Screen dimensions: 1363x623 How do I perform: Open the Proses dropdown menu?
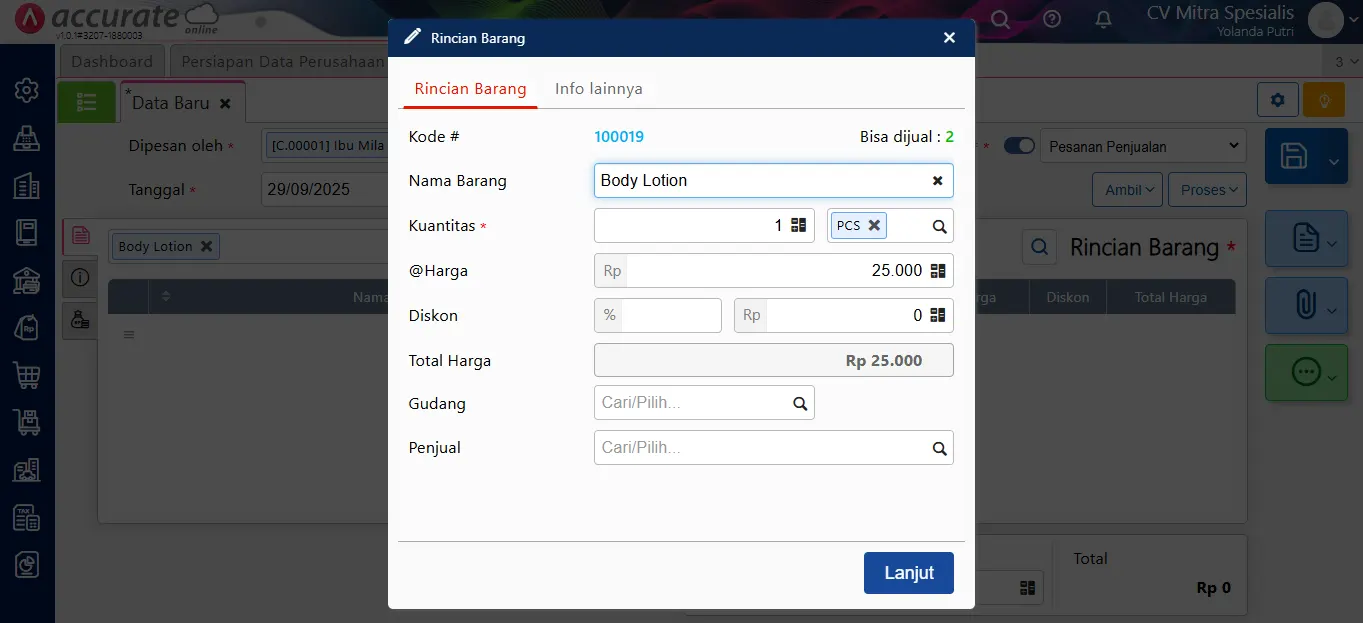click(x=1210, y=190)
